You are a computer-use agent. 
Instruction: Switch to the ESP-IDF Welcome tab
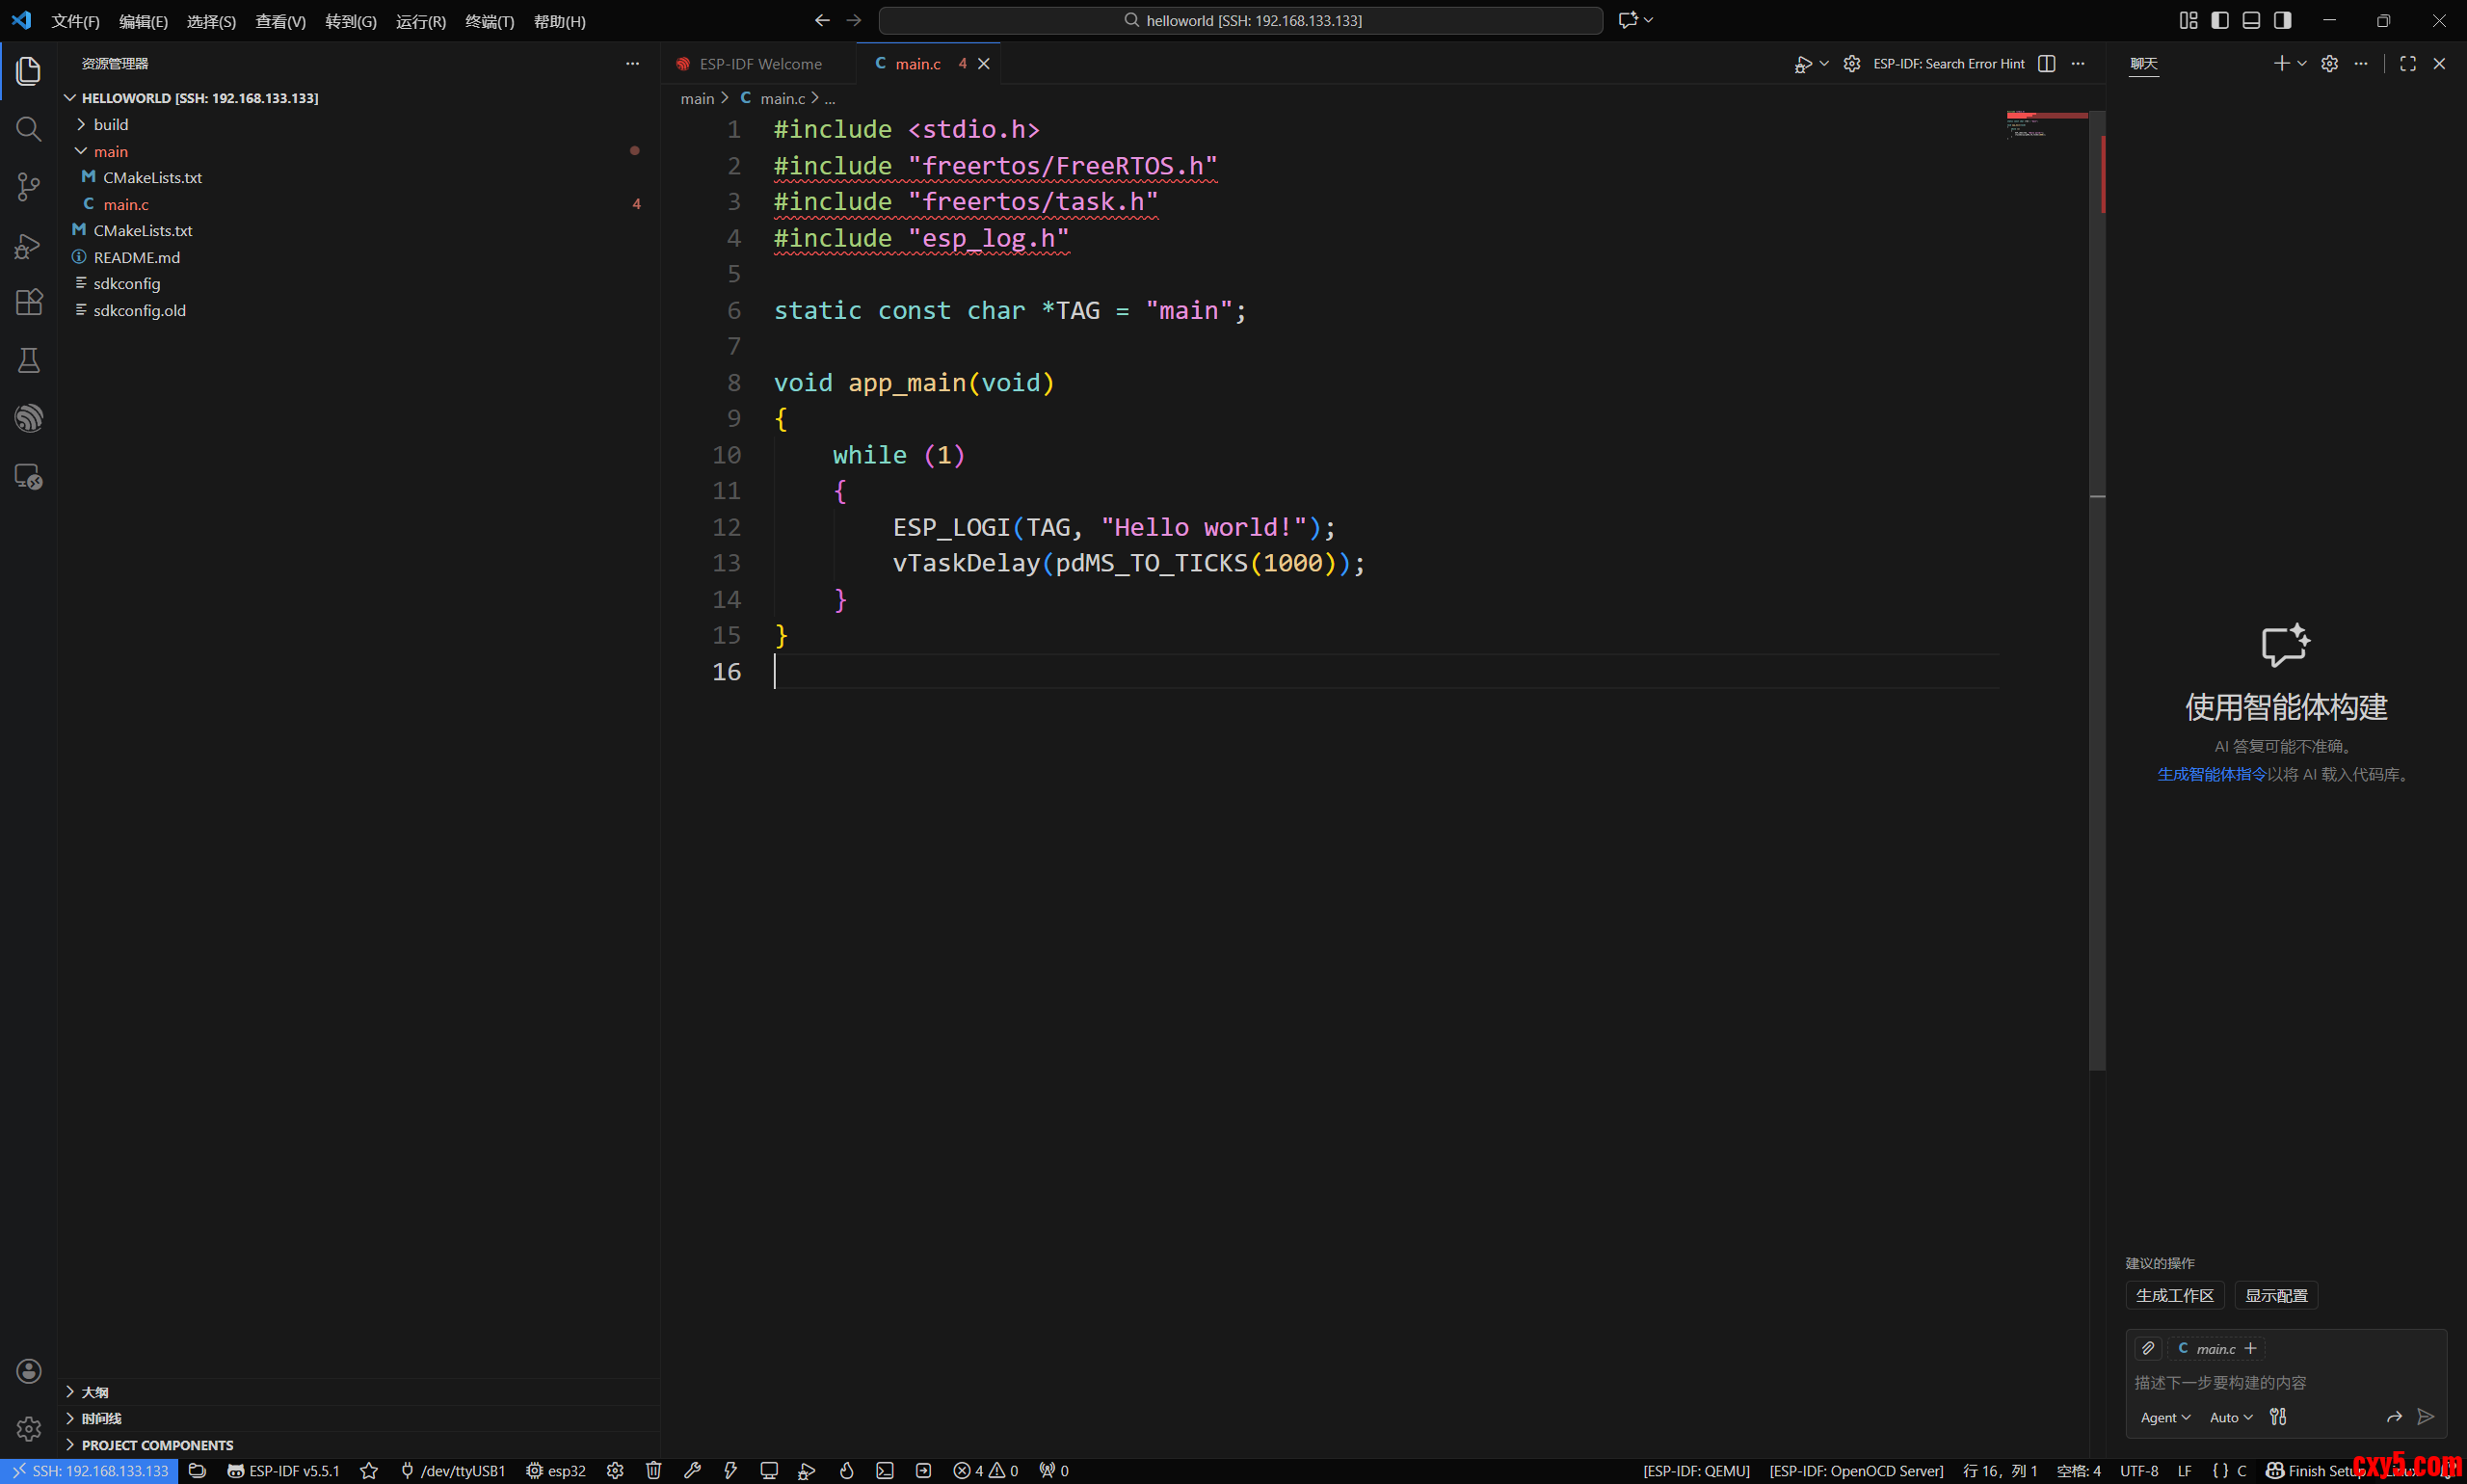pyautogui.click(x=759, y=64)
